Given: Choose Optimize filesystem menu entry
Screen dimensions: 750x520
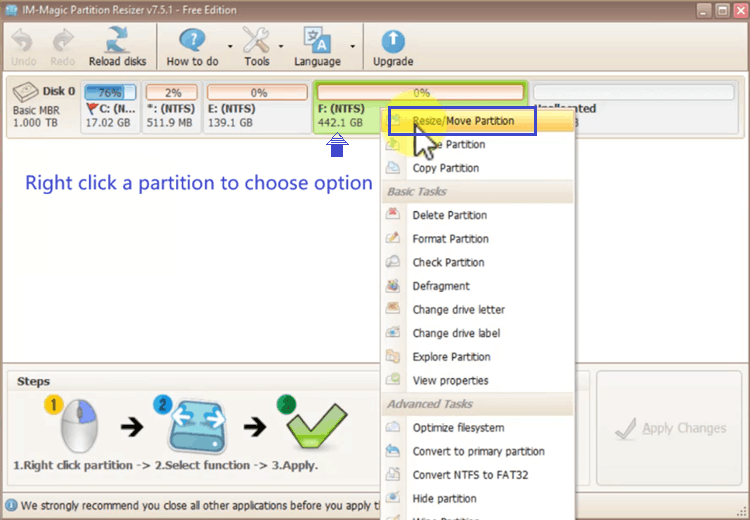Looking at the screenshot, I should [478, 428].
